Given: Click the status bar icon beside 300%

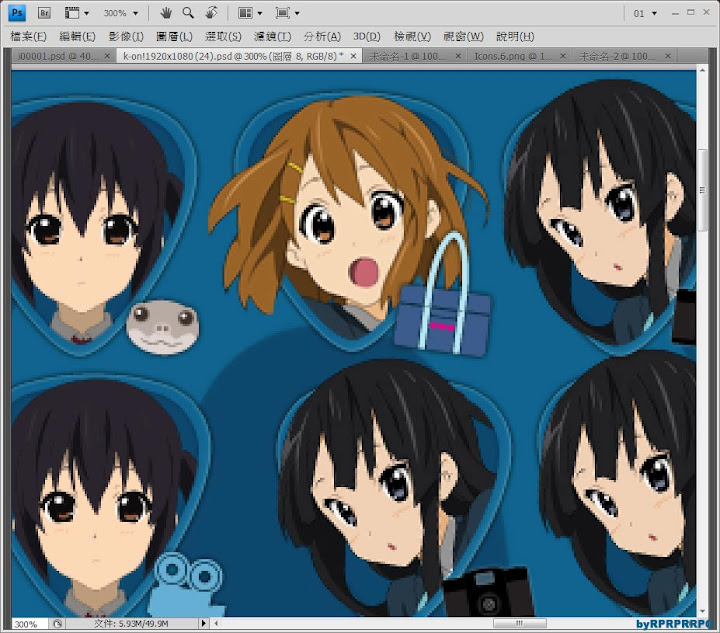Looking at the screenshot, I should coord(58,624).
